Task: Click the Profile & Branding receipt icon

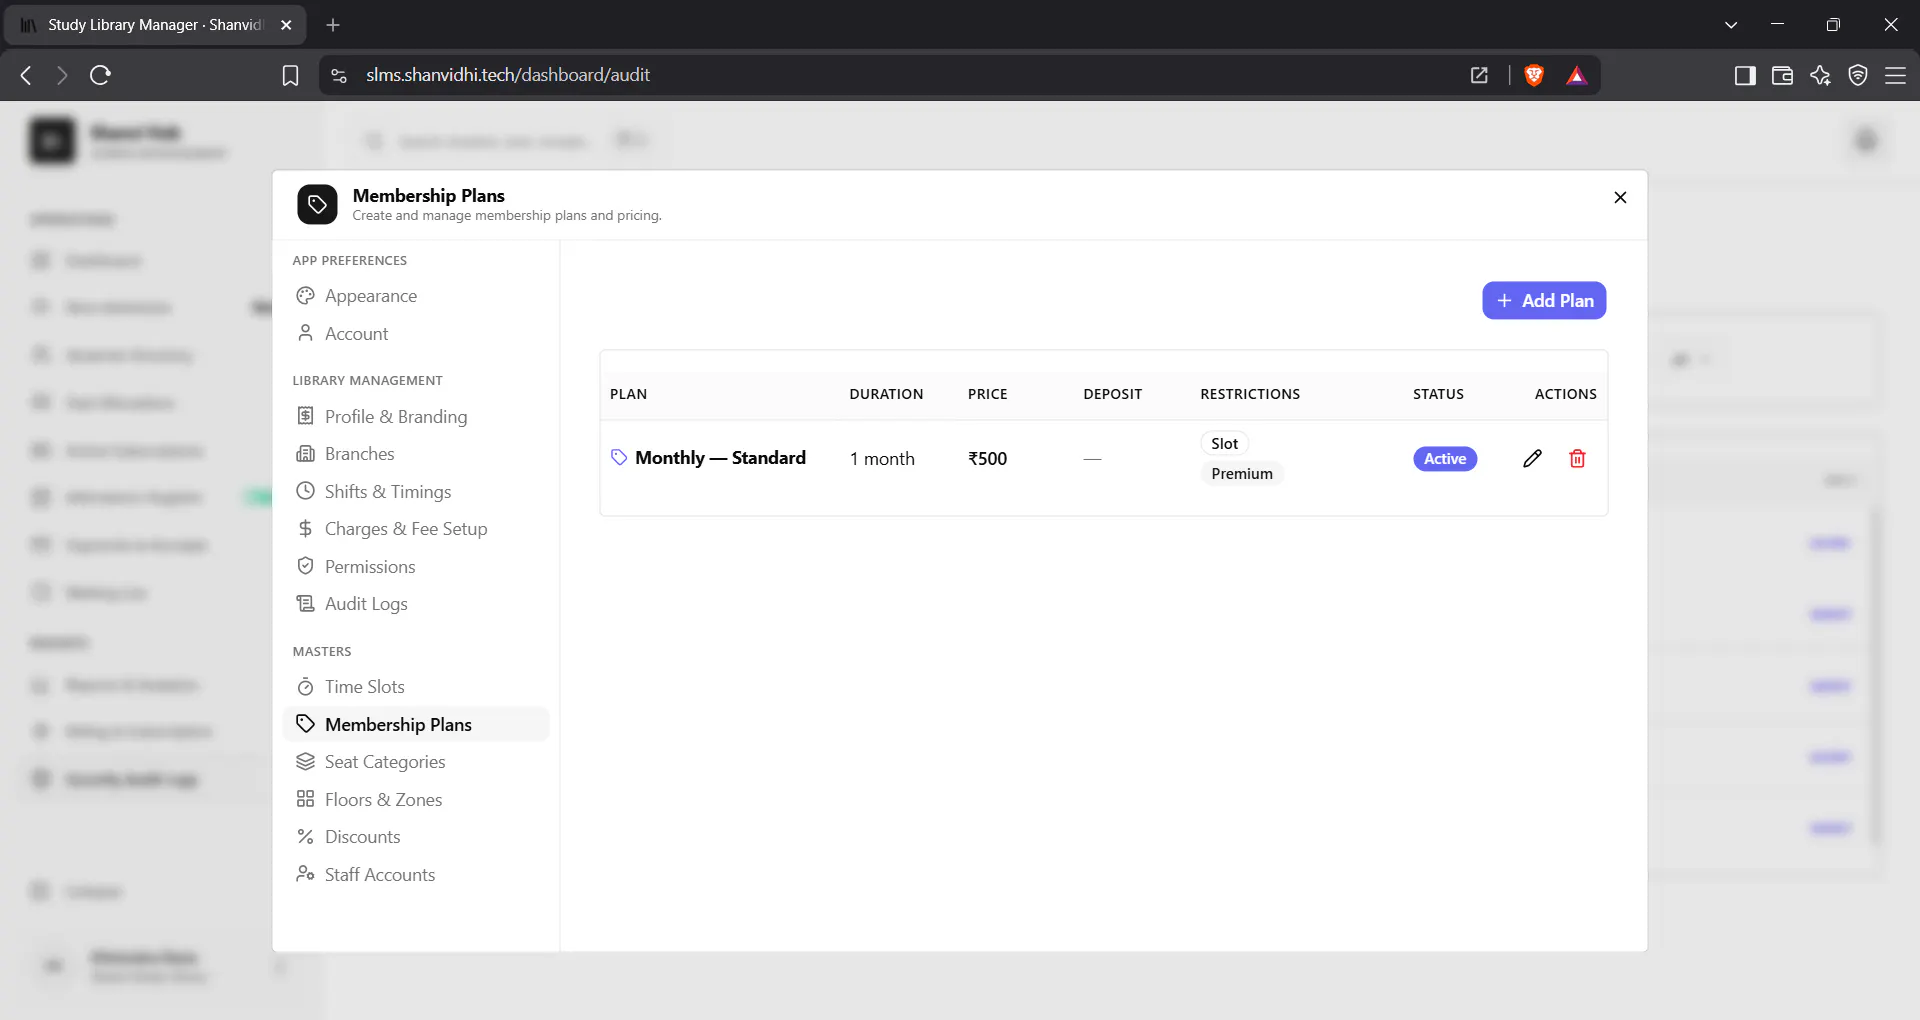Action: point(305,416)
